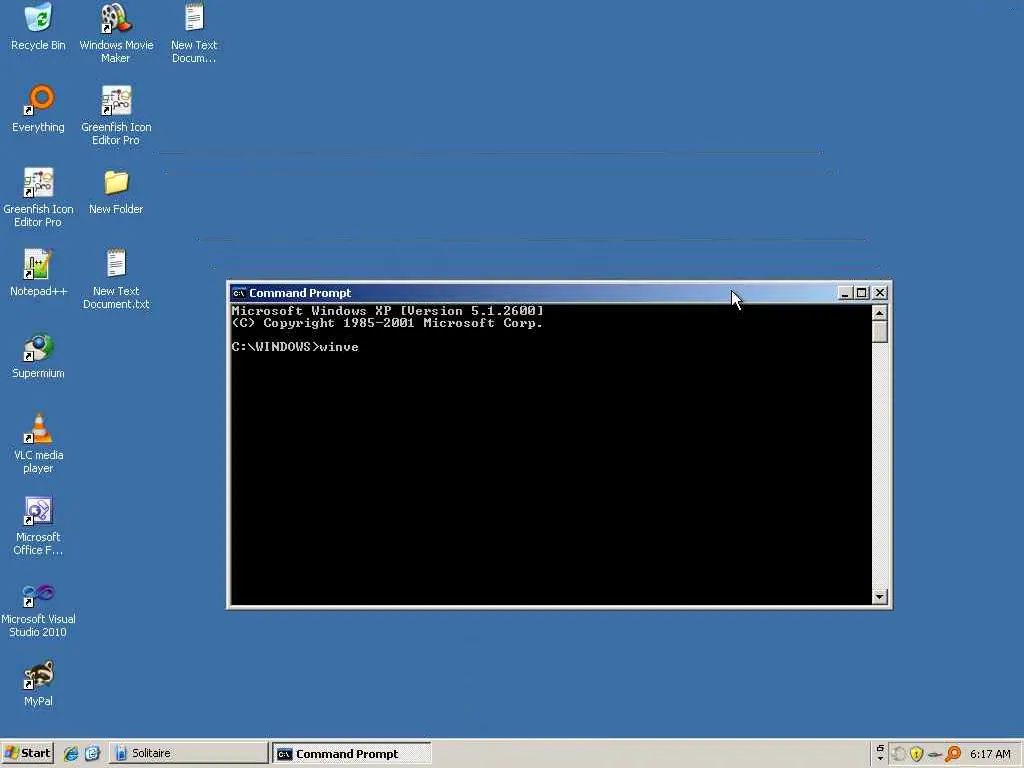
Task: Click the 6:17 AM system clock
Action: pyautogui.click(x=990, y=754)
